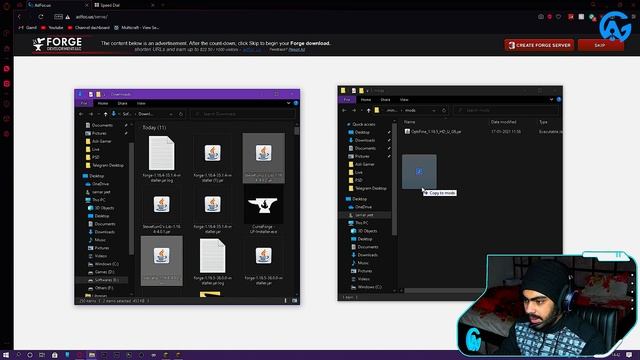
Task: Select Telegram Desktop in Downloads window sidebar
Action: [104, 165]
